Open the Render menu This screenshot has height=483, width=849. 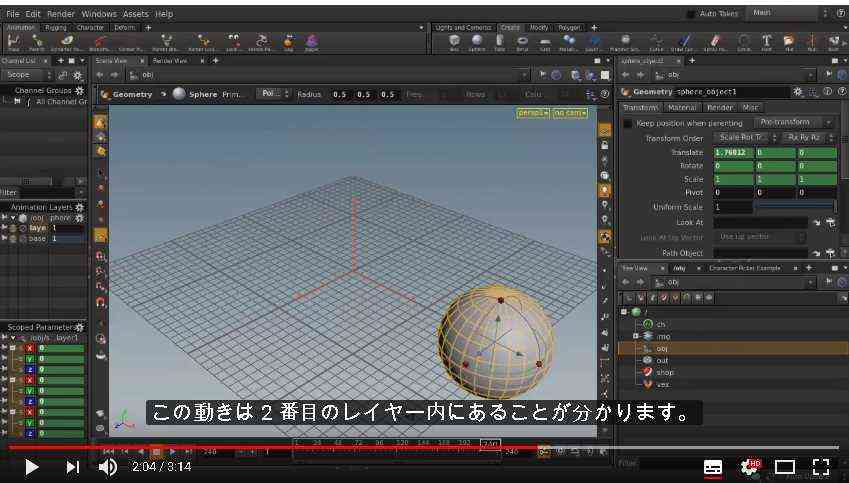click(x=61, y=14)
